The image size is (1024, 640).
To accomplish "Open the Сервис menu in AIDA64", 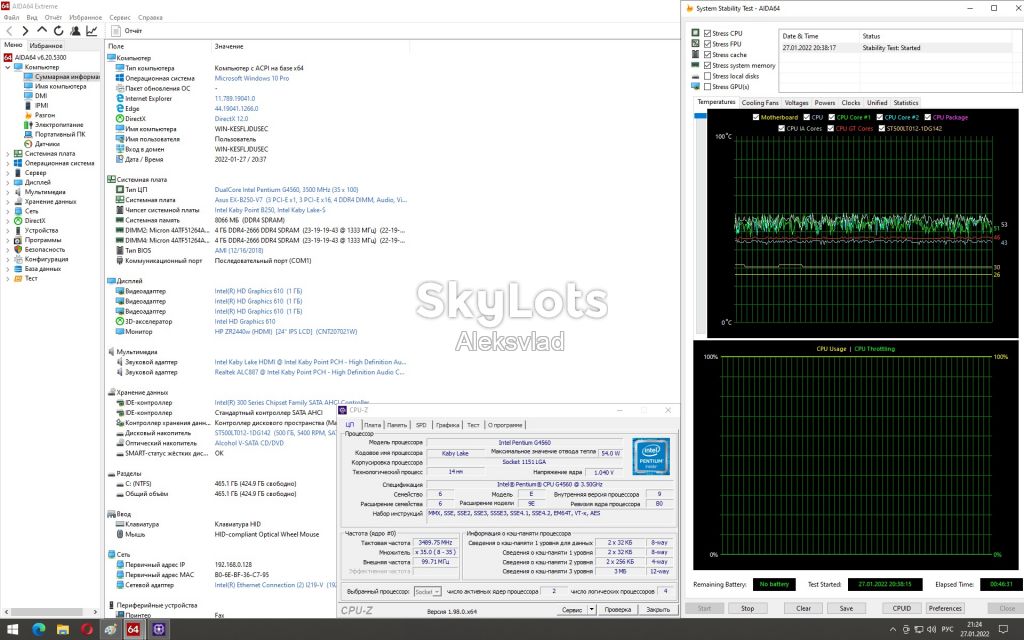I will coord(120,18).
